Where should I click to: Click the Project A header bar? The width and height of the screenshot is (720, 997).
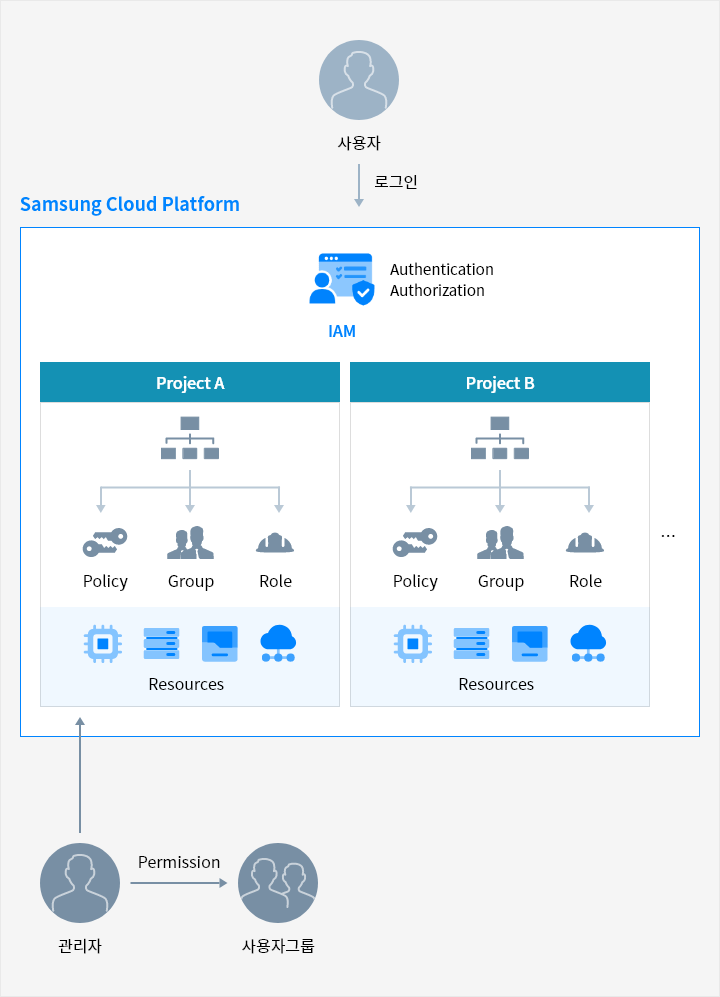coord(190,382)
